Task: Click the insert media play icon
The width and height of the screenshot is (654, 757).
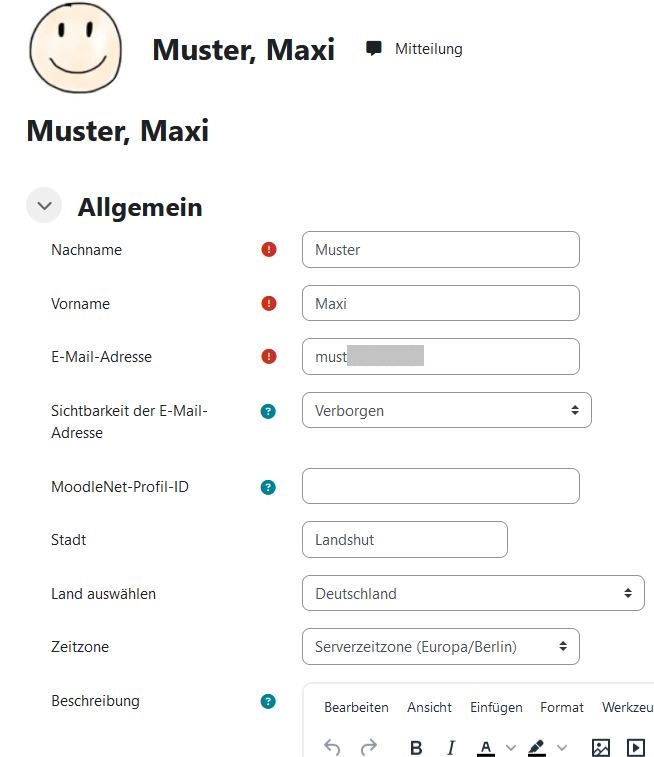Action: tap(635, 747)
